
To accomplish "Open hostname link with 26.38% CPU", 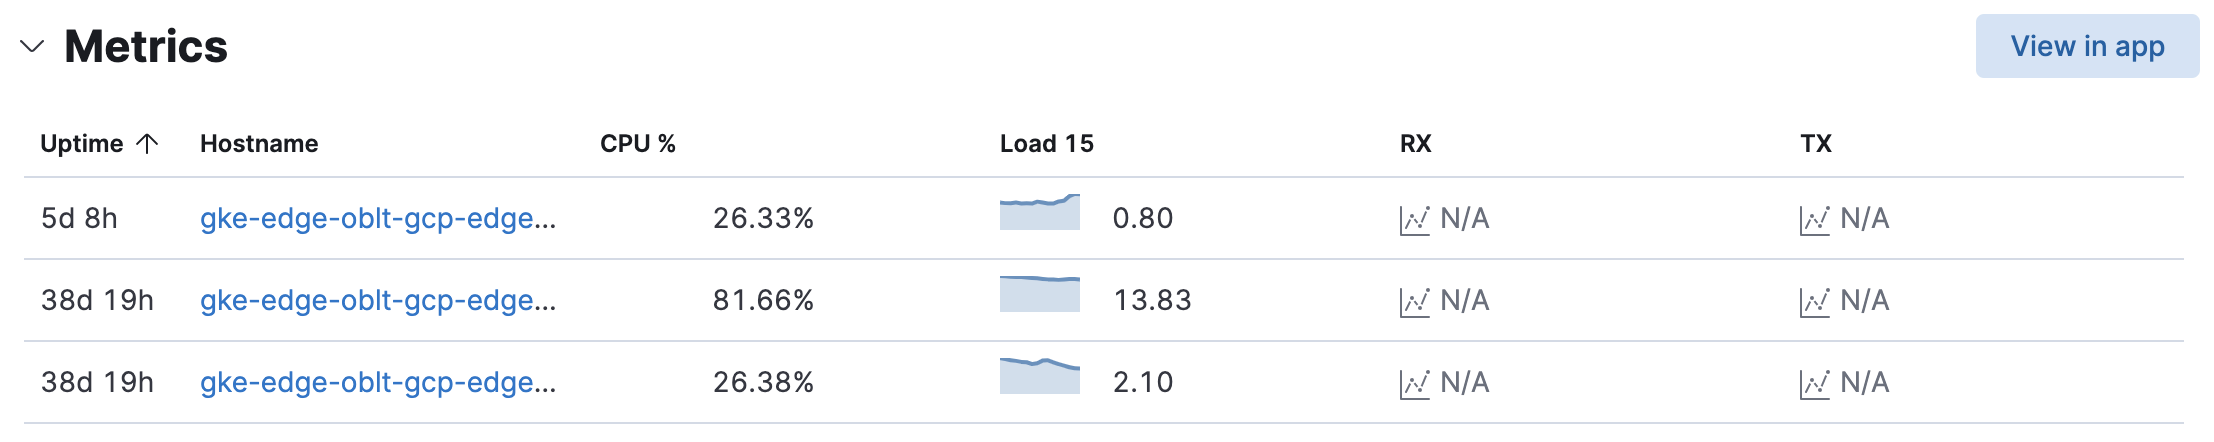I will [x=377, y=382].
